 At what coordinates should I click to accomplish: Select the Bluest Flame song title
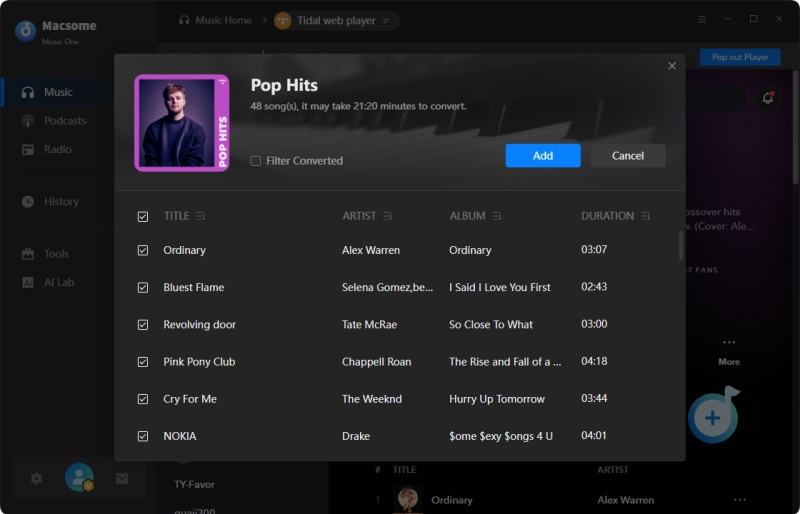(193, 287)
